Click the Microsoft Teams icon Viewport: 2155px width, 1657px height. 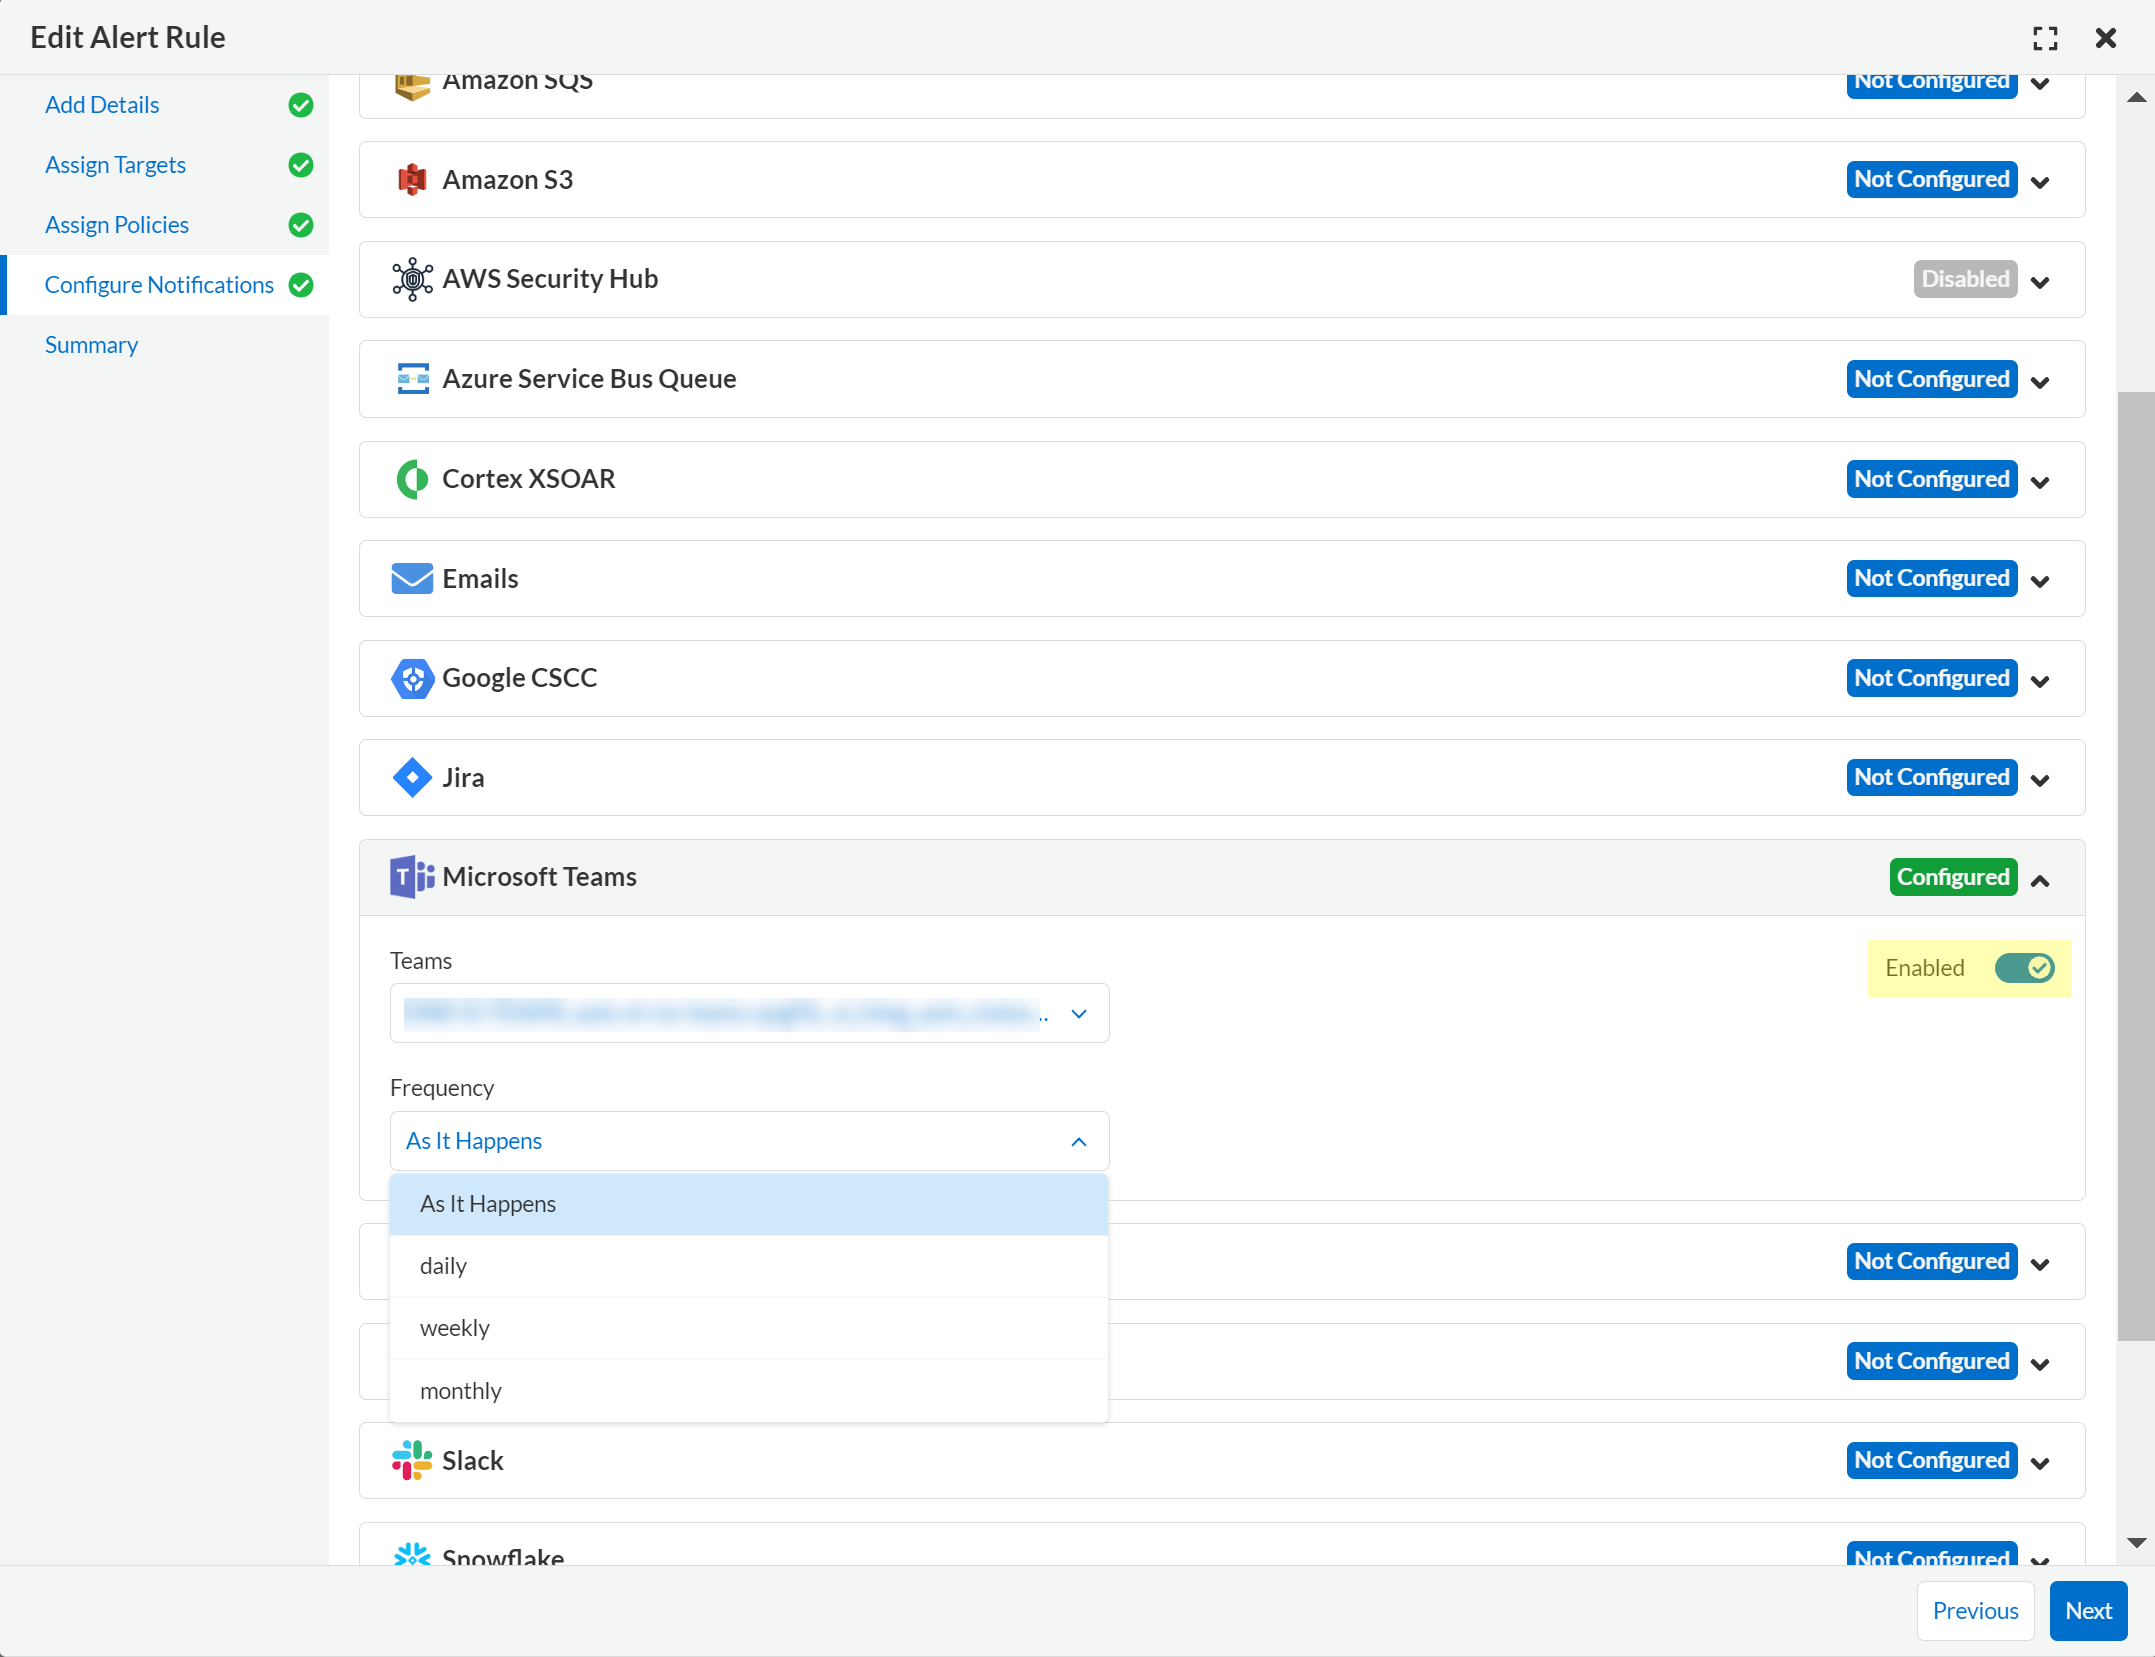coord(412,877)
